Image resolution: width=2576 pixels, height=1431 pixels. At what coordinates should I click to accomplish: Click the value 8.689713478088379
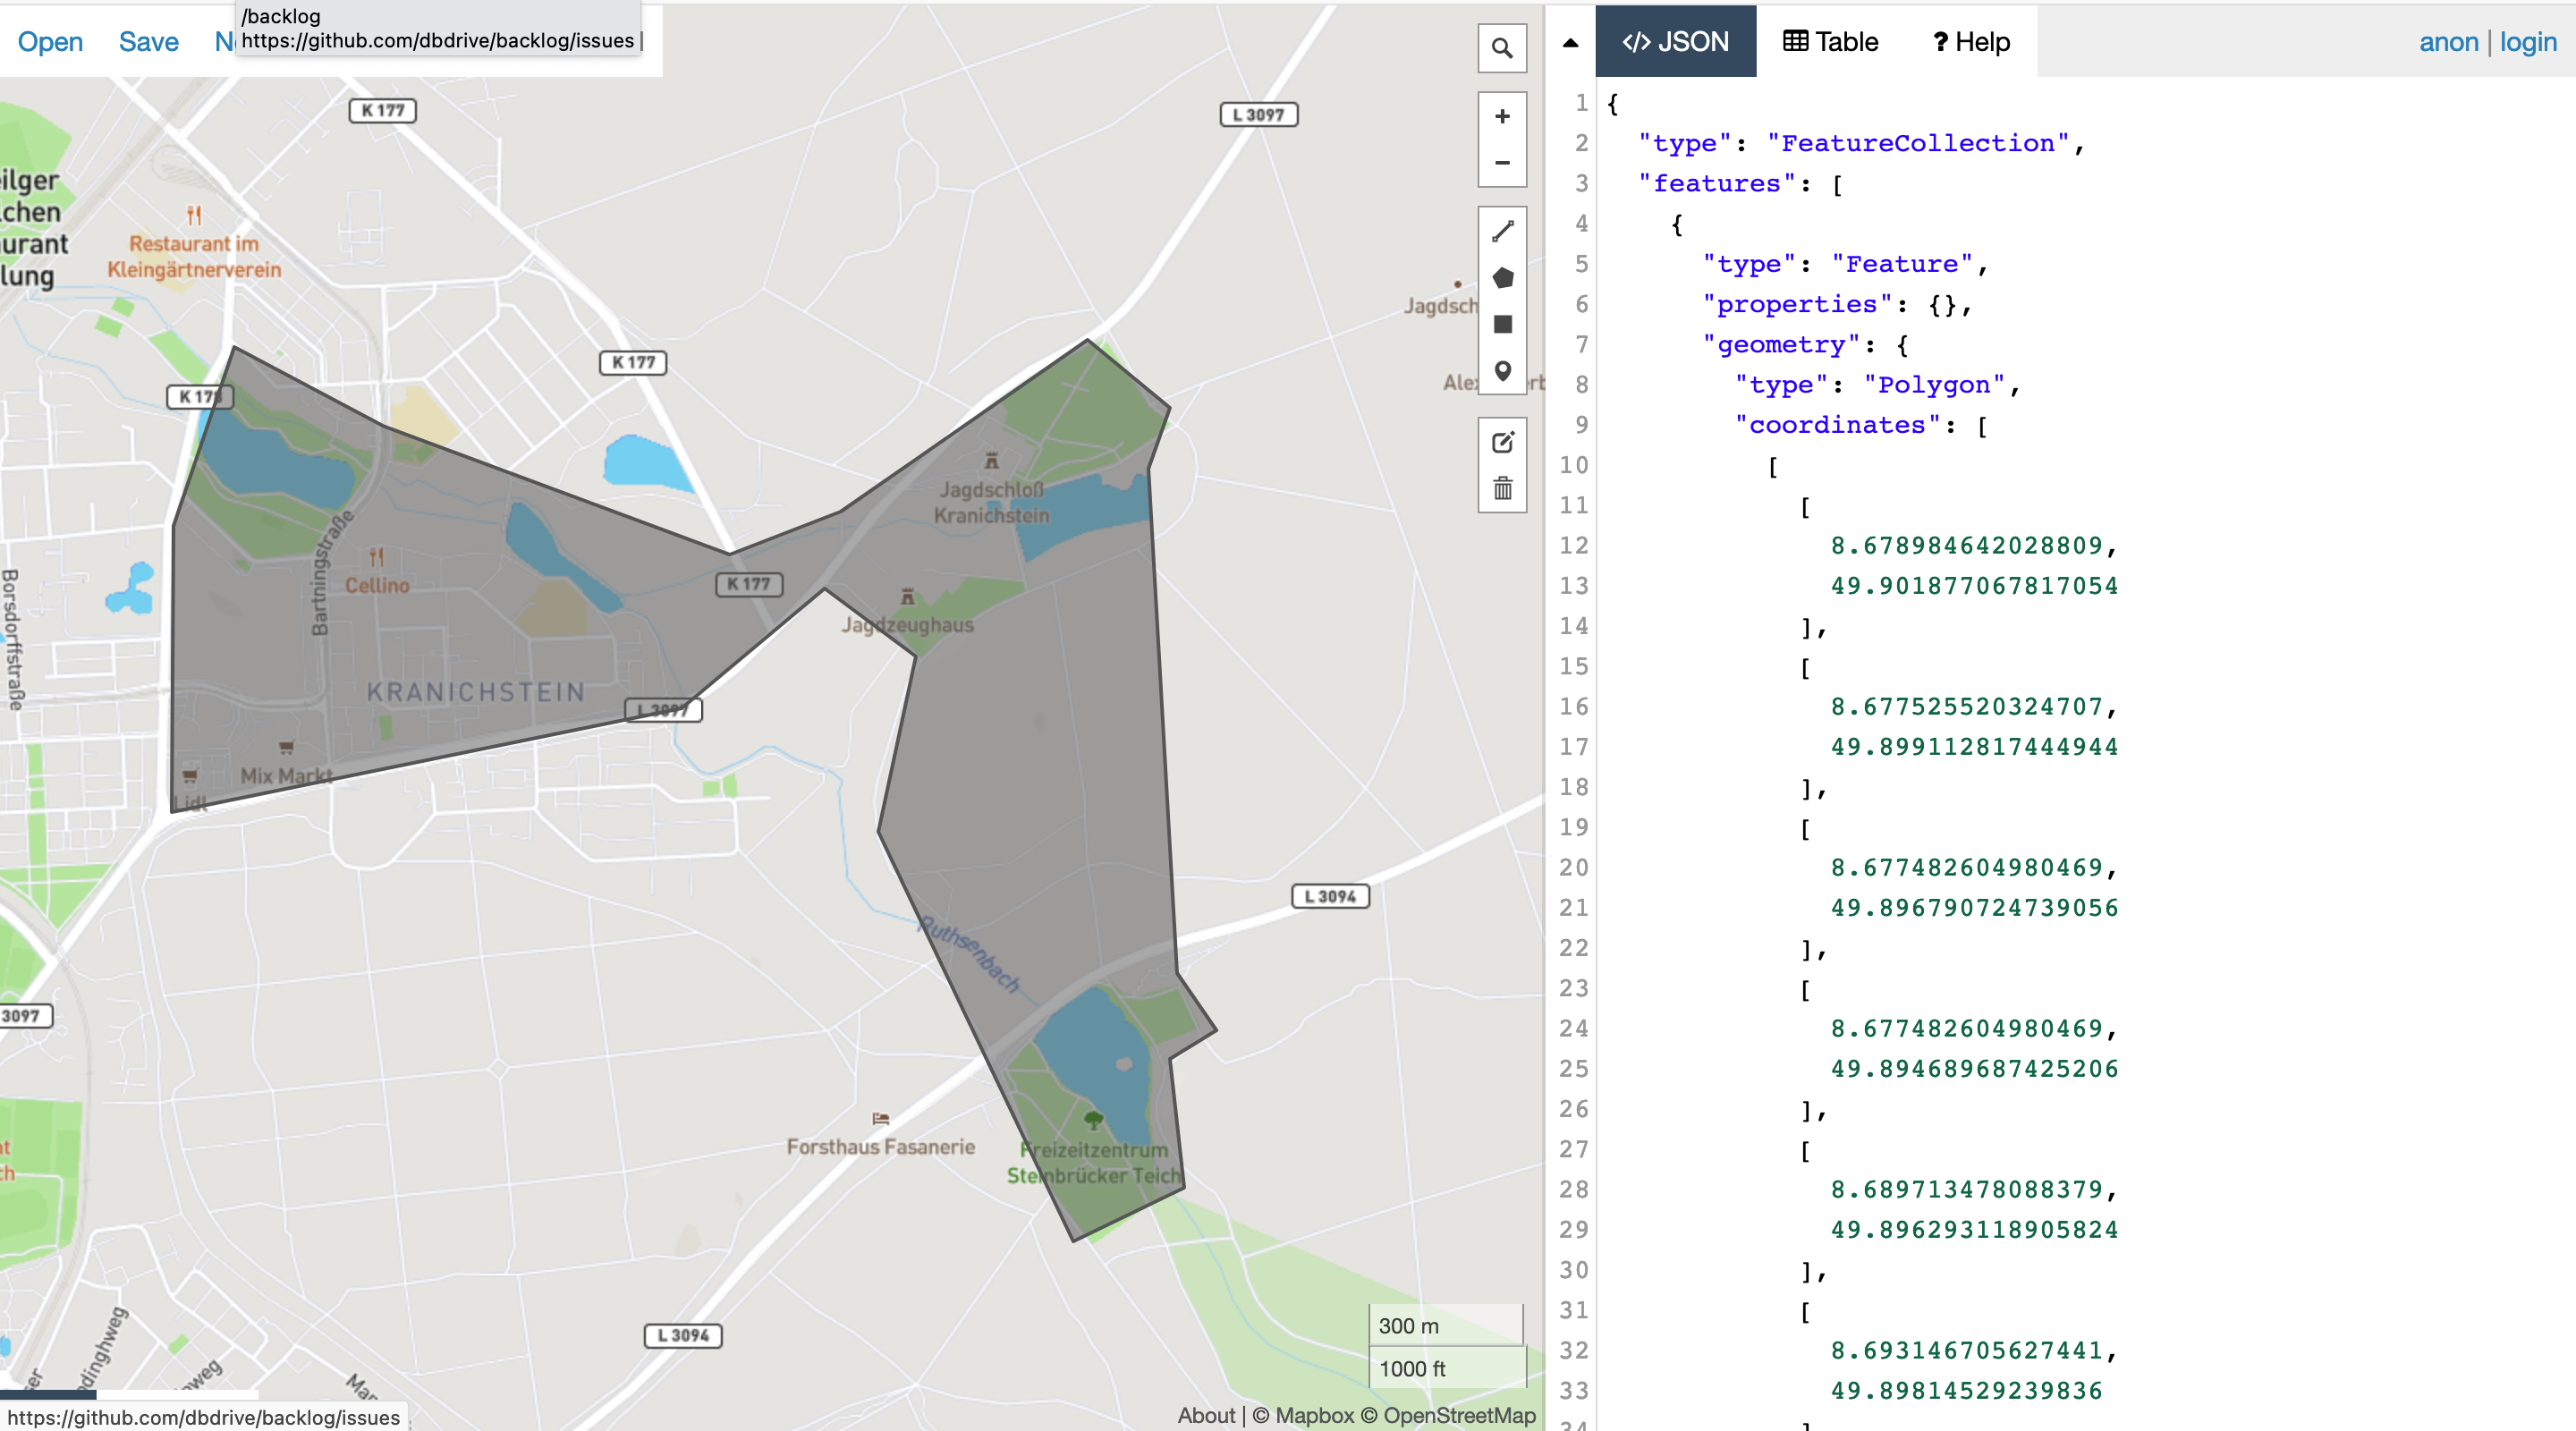pyautogui.click(x=1967, y=1189)
